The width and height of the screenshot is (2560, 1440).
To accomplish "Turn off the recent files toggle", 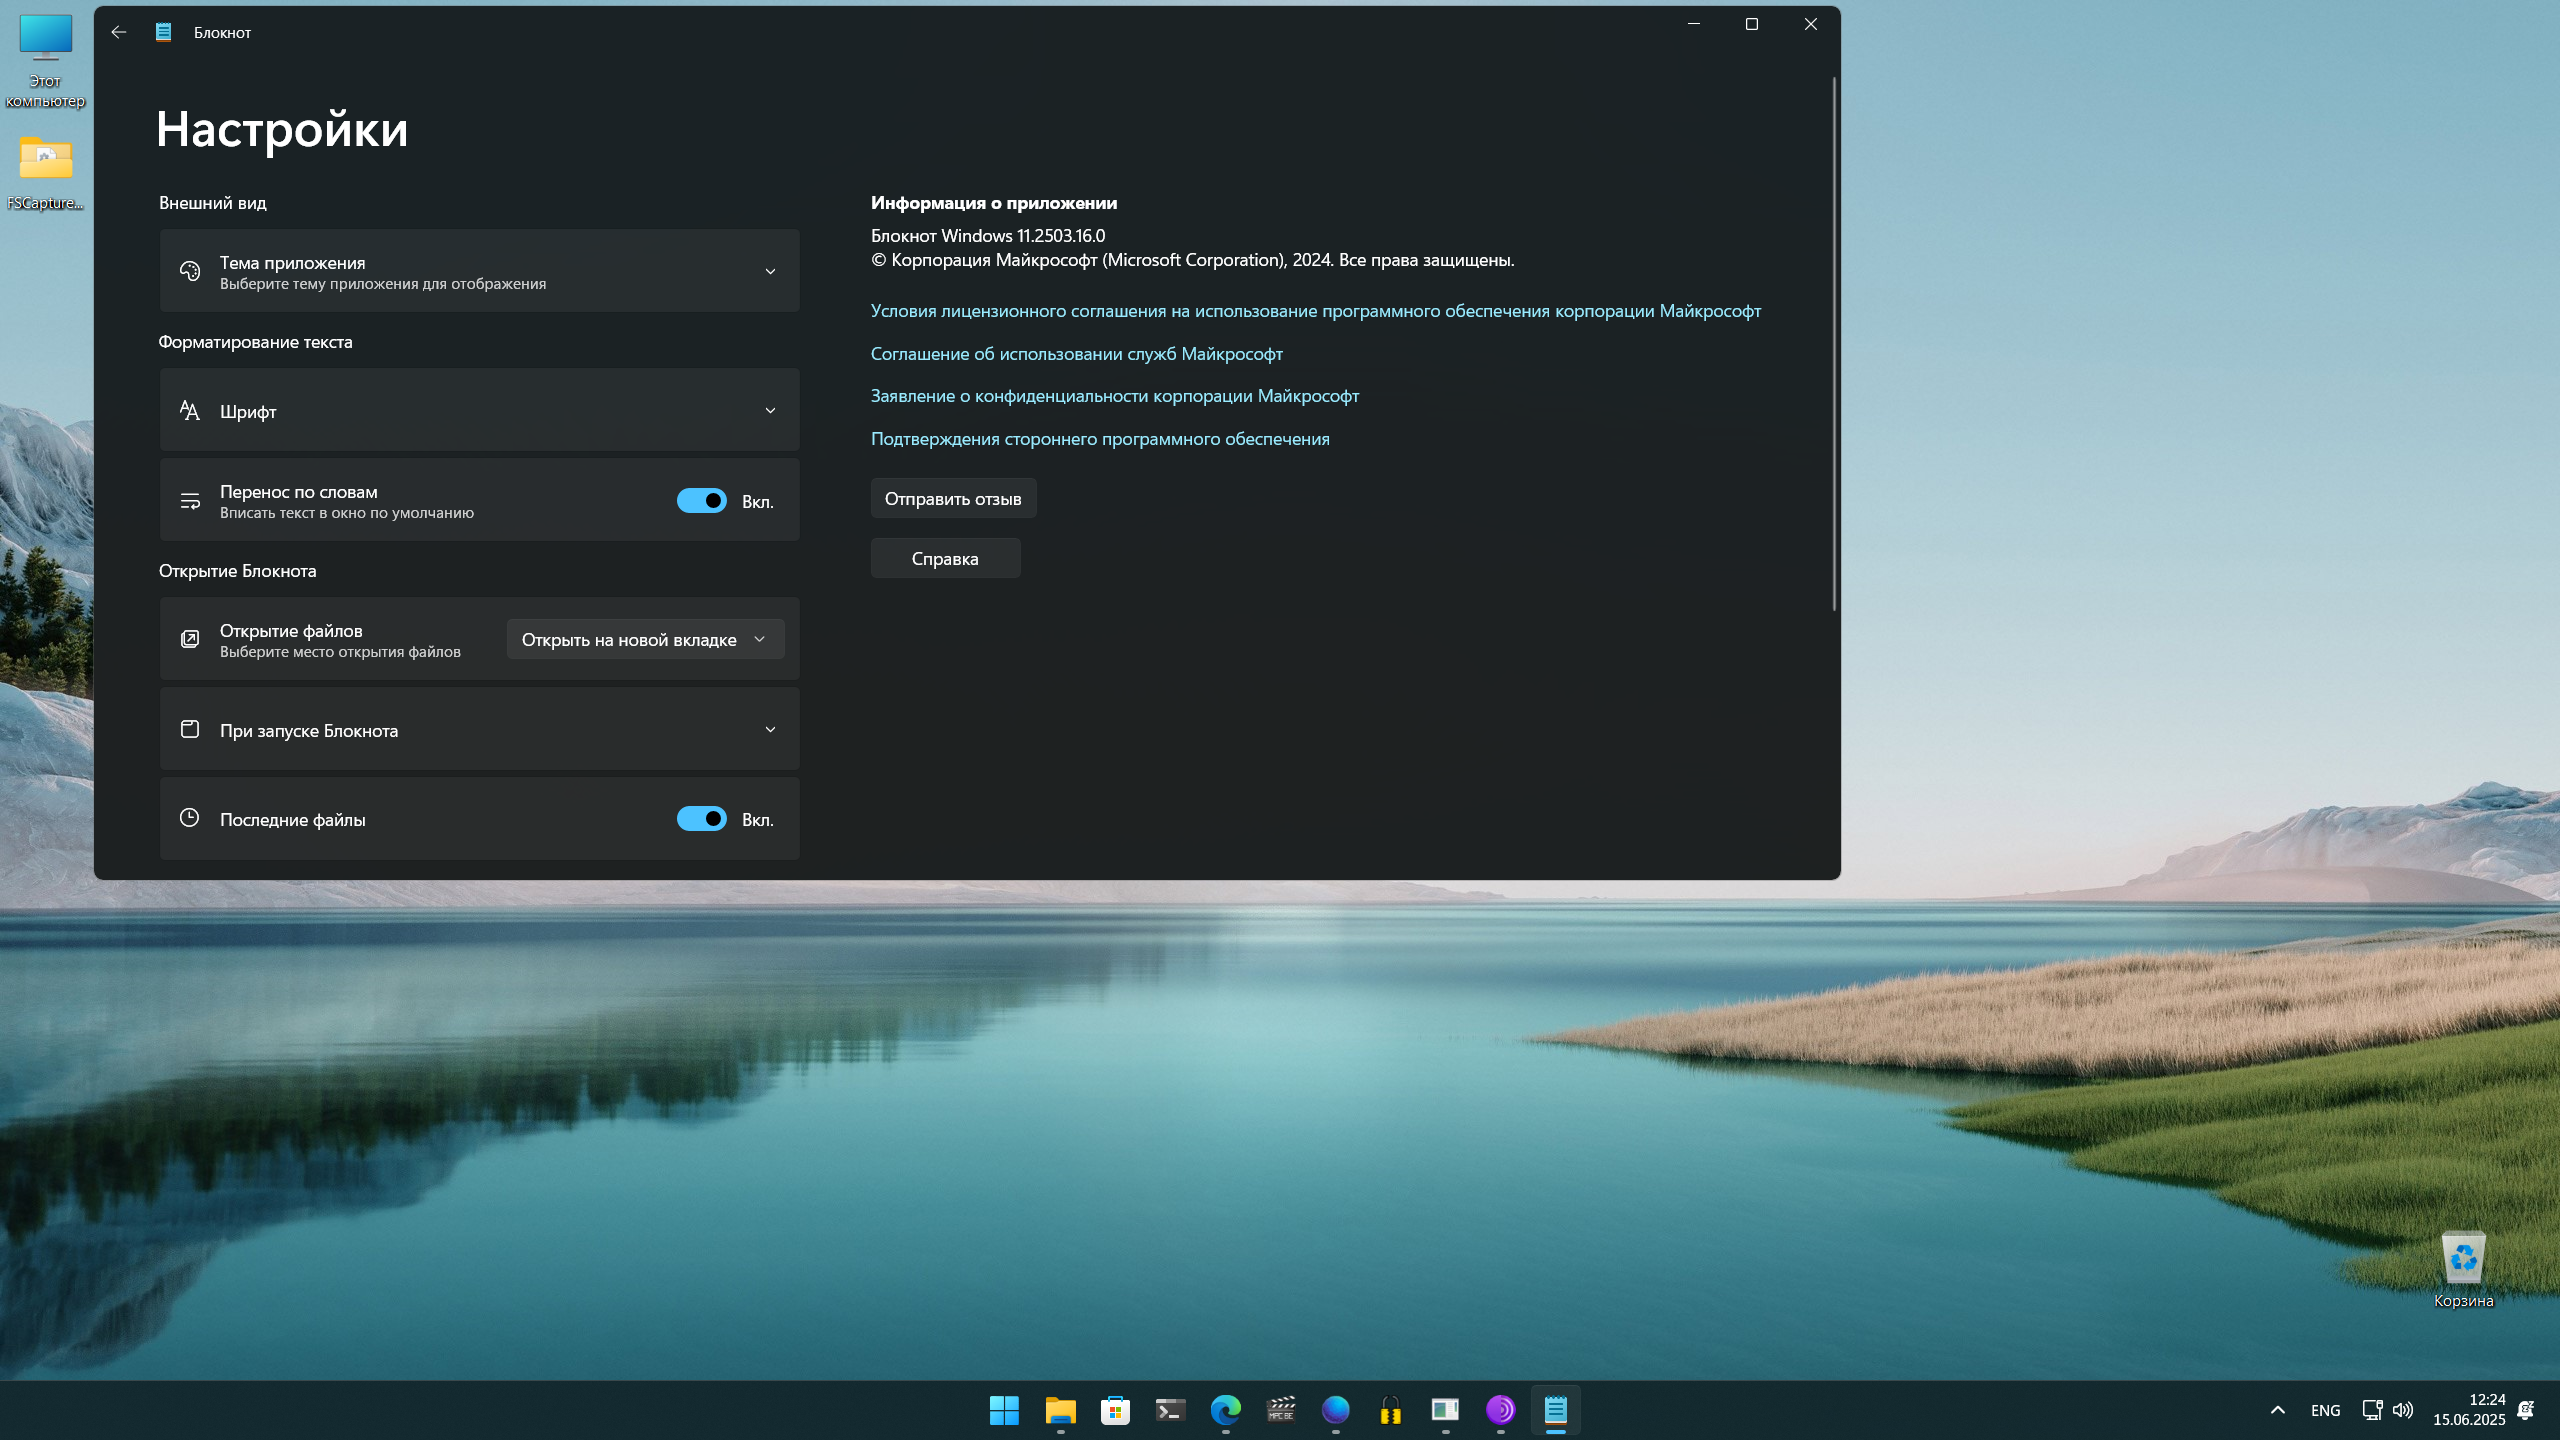I will tap(702, 819).
